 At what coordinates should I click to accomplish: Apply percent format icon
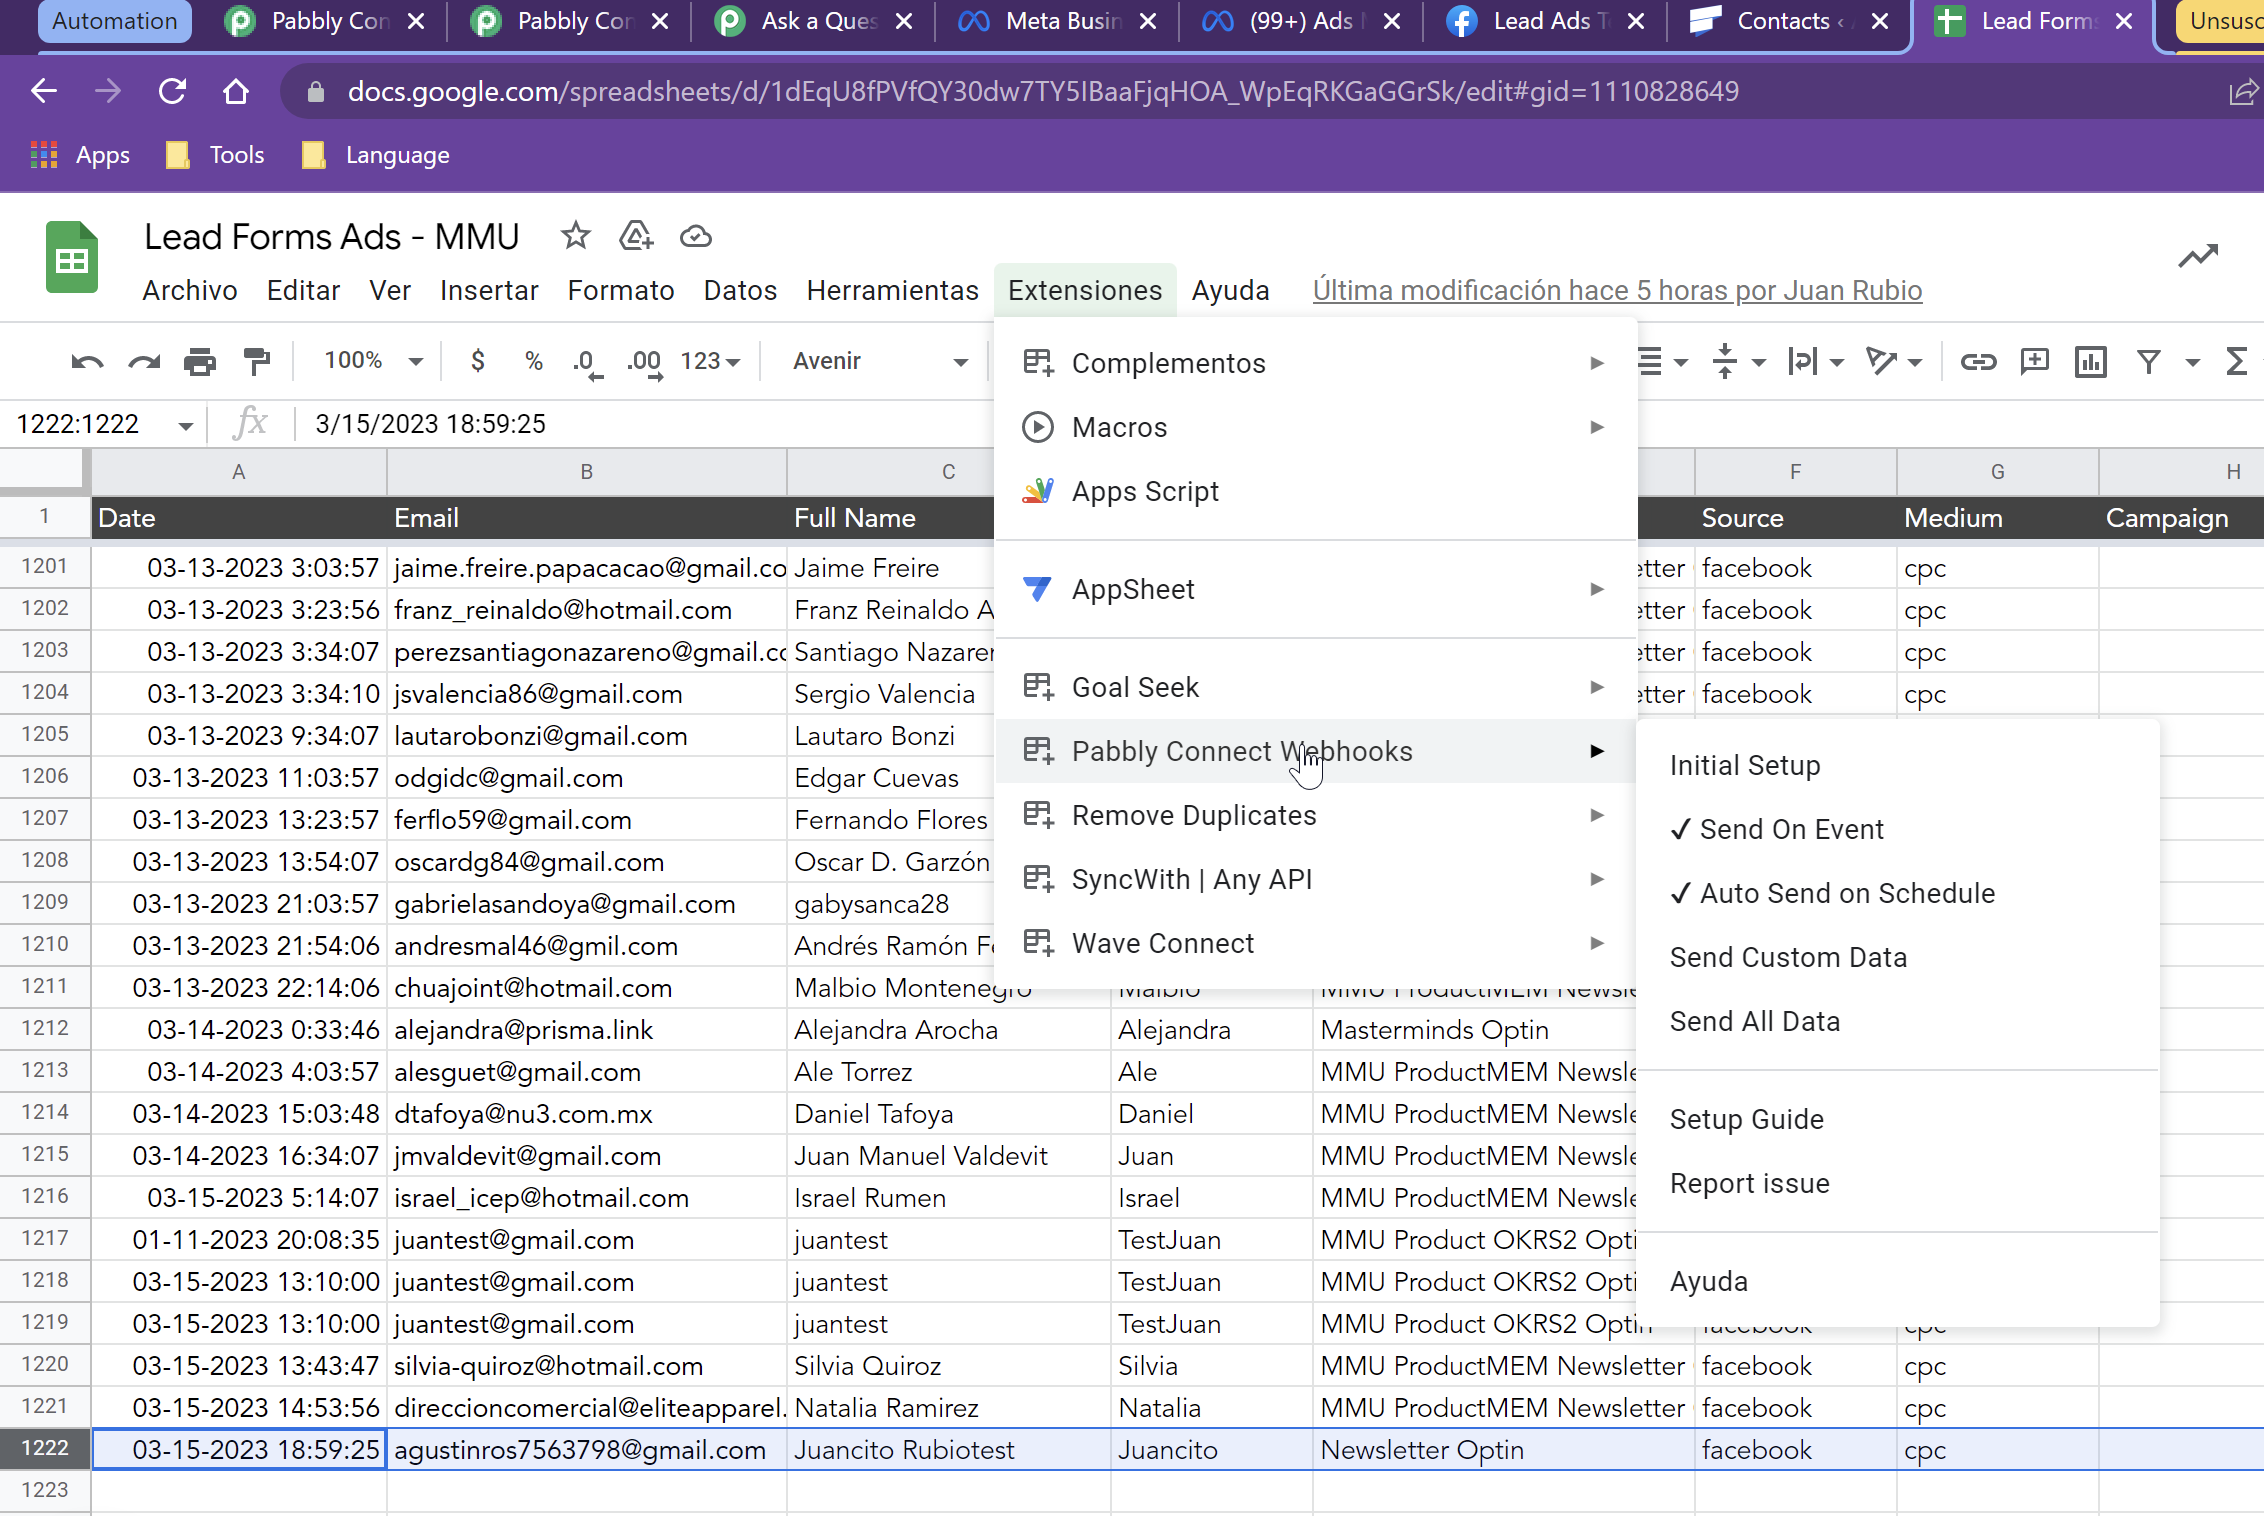point(534,361)
